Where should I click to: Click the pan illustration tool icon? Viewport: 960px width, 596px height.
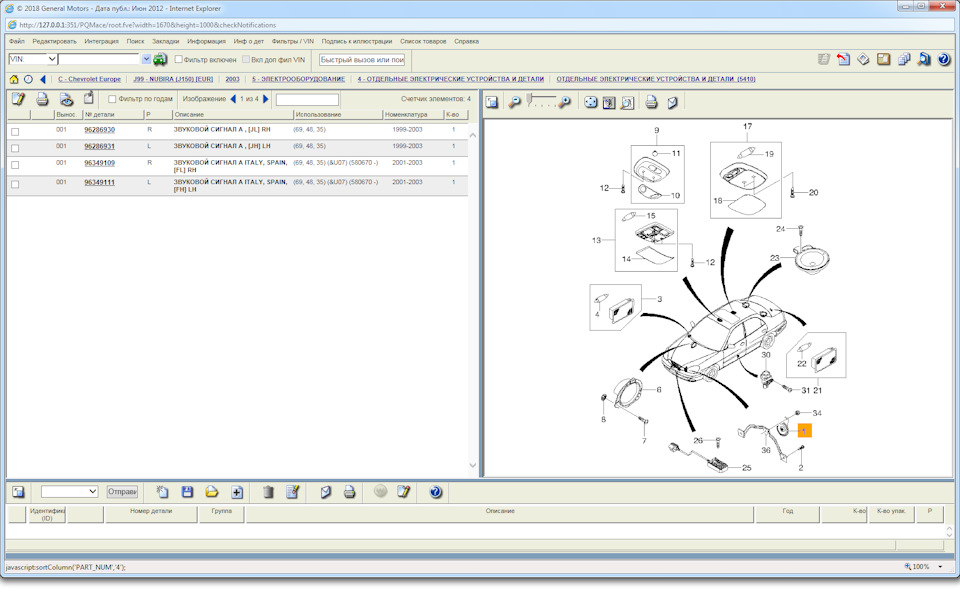pos(590,102)
